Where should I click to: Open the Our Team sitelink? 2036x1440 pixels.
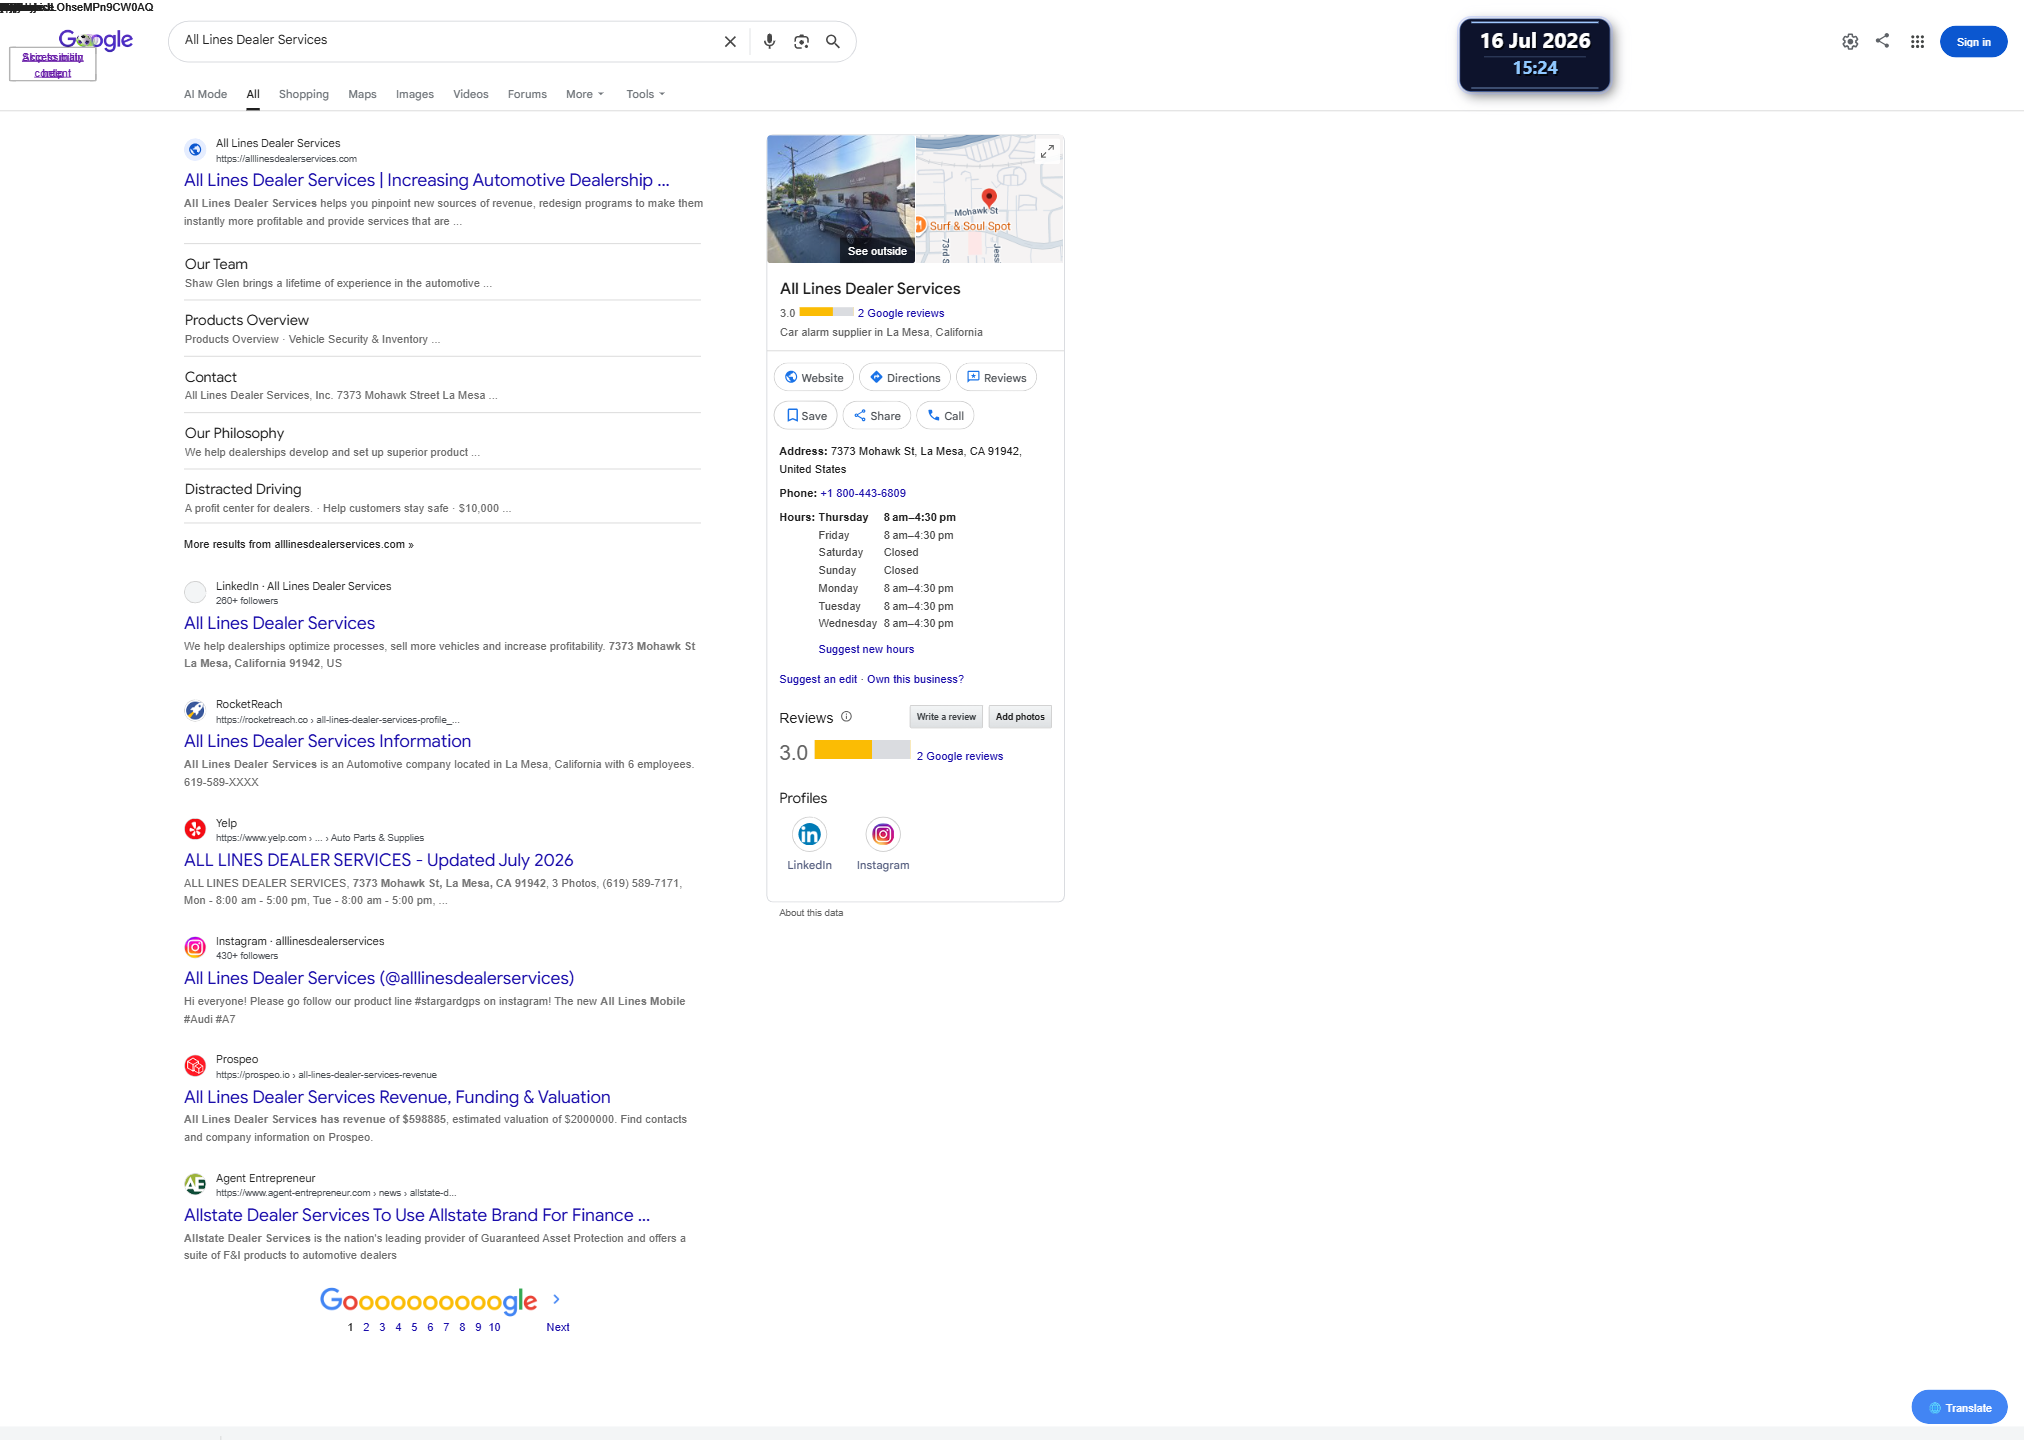(216, 264)
